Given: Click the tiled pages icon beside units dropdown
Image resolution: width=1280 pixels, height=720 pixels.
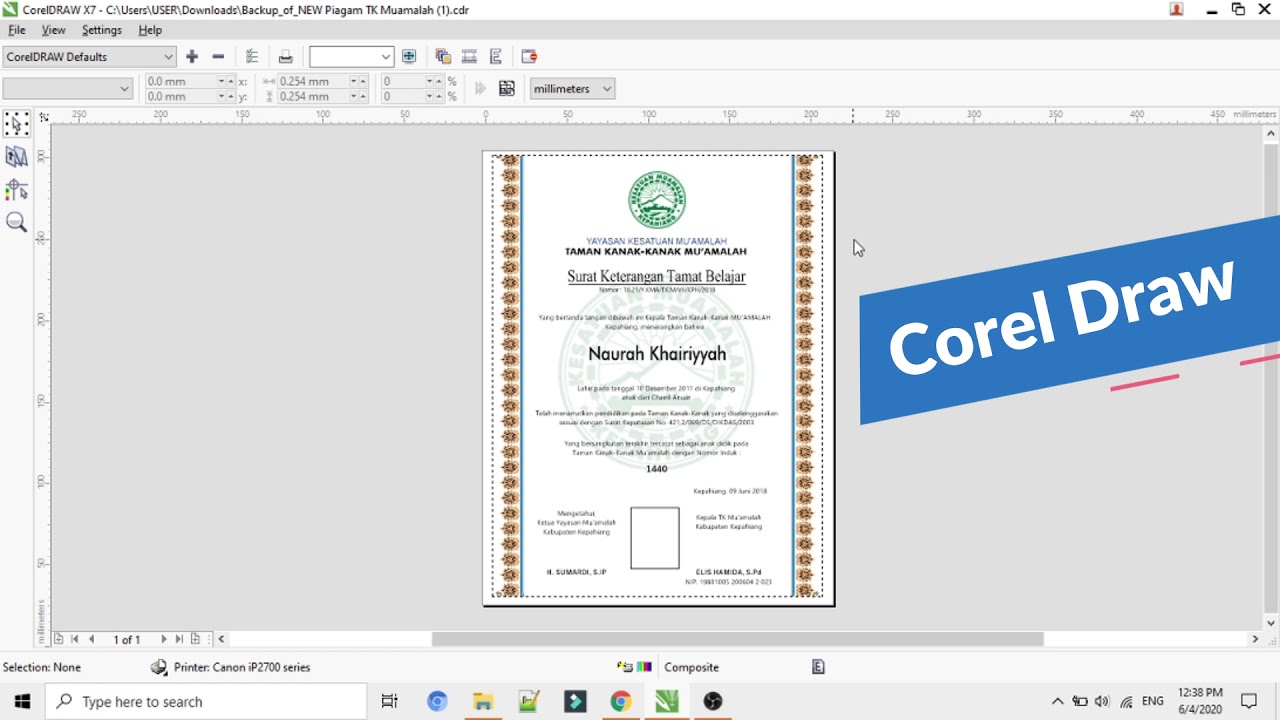Looking at the screenshot, I should click(x=507, y=89).
